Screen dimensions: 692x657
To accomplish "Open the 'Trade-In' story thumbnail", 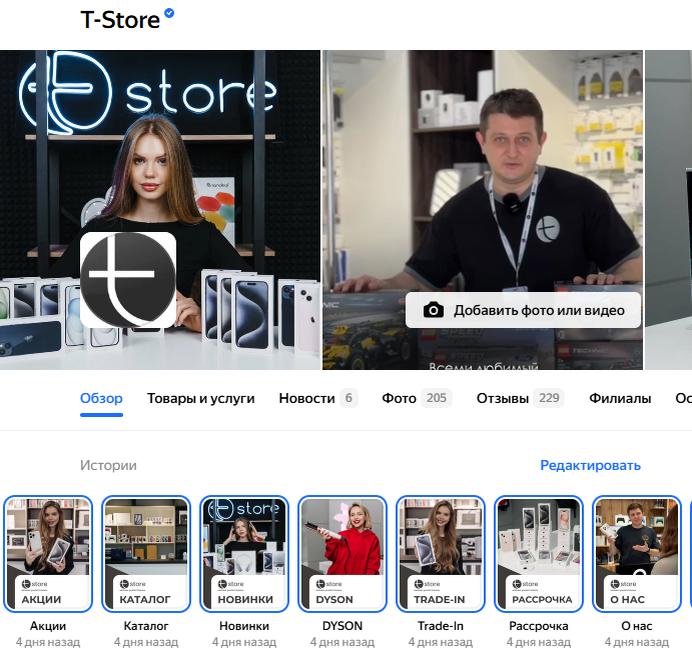I will [x=440, y=554].
